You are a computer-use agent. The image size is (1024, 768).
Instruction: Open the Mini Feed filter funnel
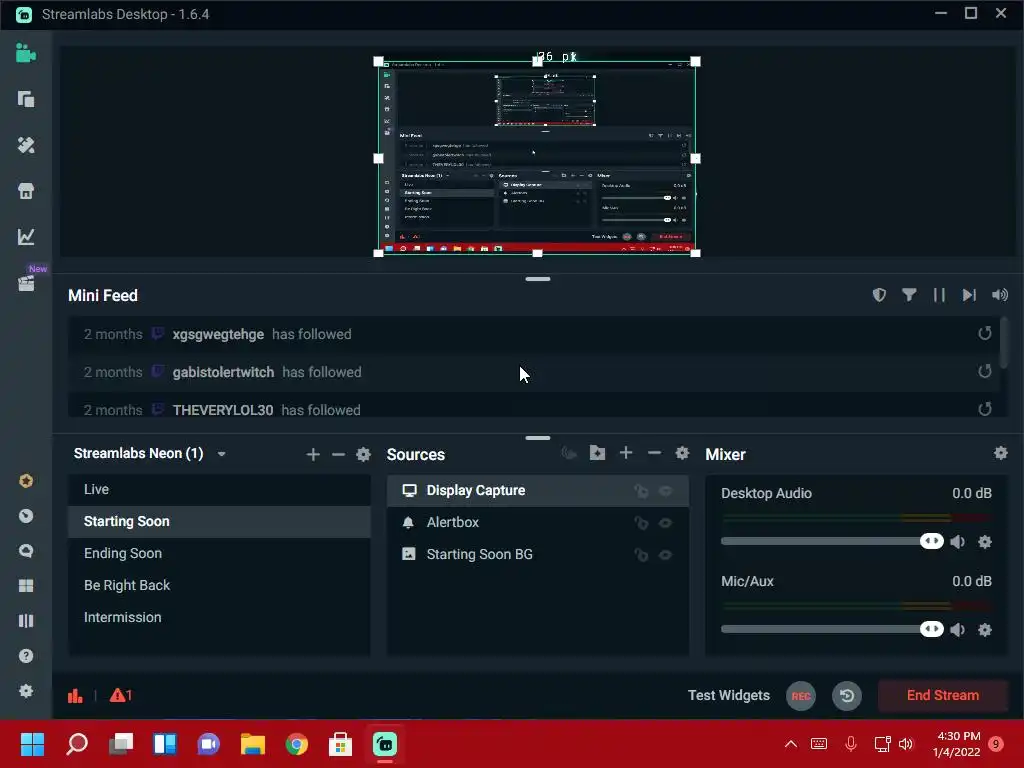coord(908,295)
